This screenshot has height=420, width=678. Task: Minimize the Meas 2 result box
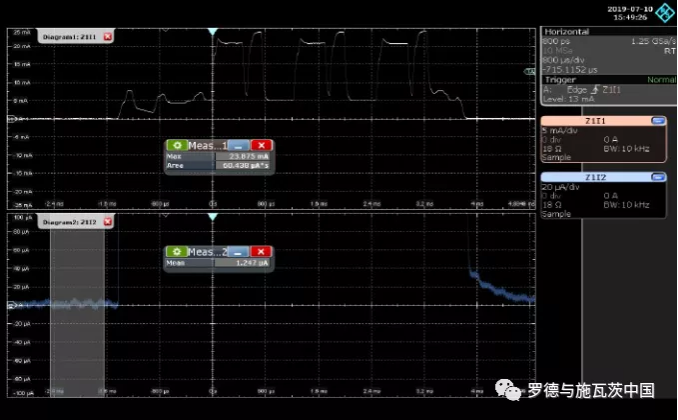click(x=239, y=252)
